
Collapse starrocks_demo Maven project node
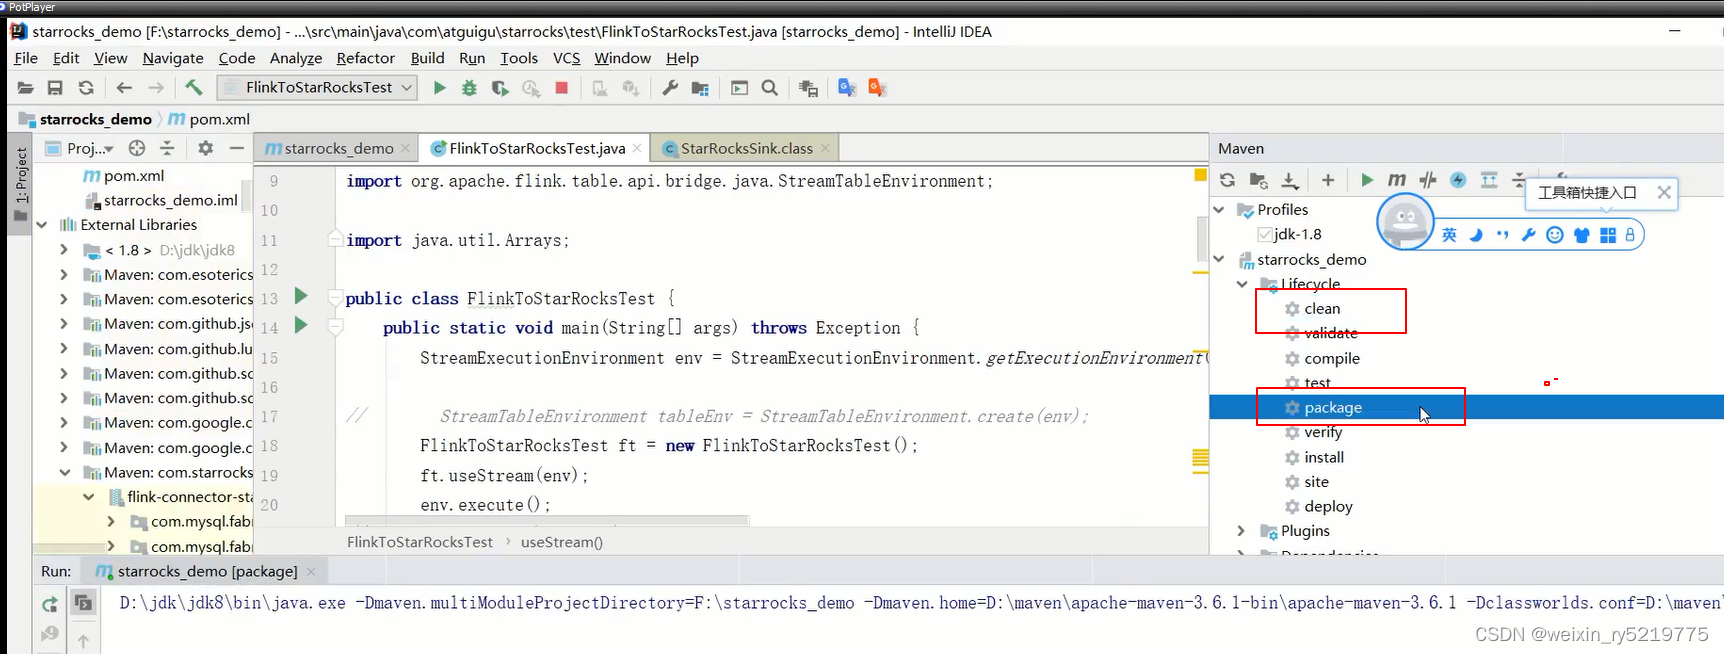pos(1219,259)
